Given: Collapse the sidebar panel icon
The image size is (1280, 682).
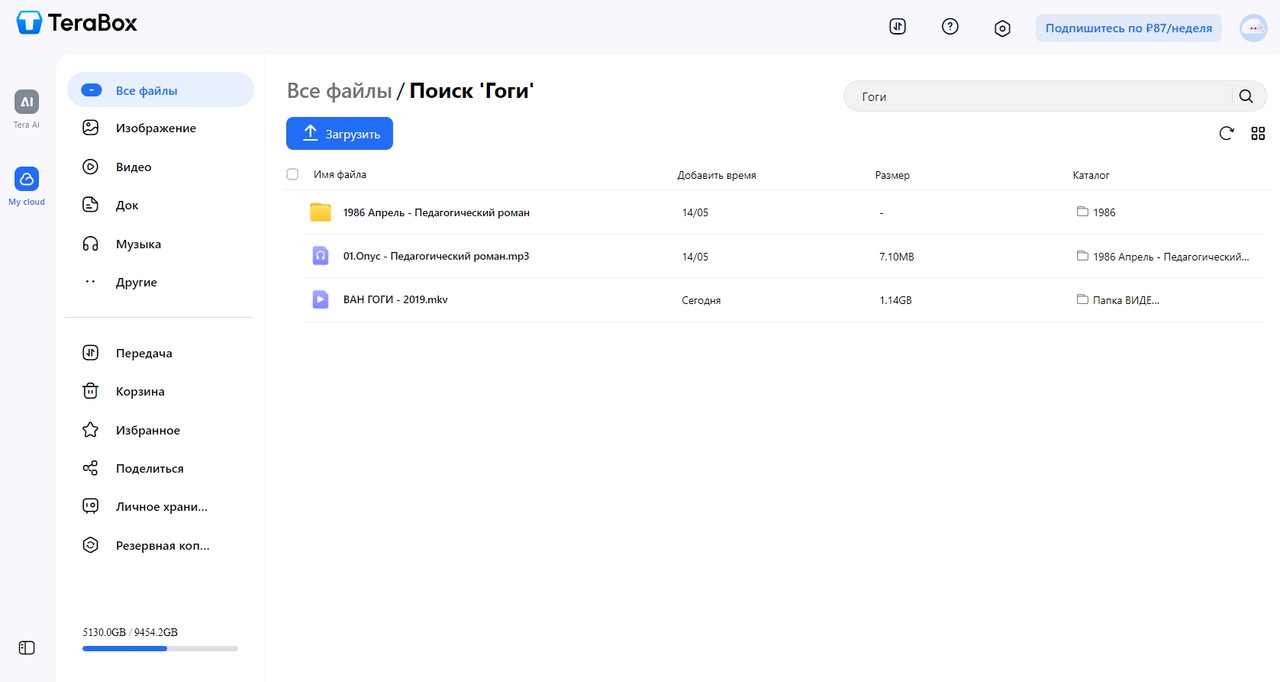Looking at the screenshot, I should (27, 648).
